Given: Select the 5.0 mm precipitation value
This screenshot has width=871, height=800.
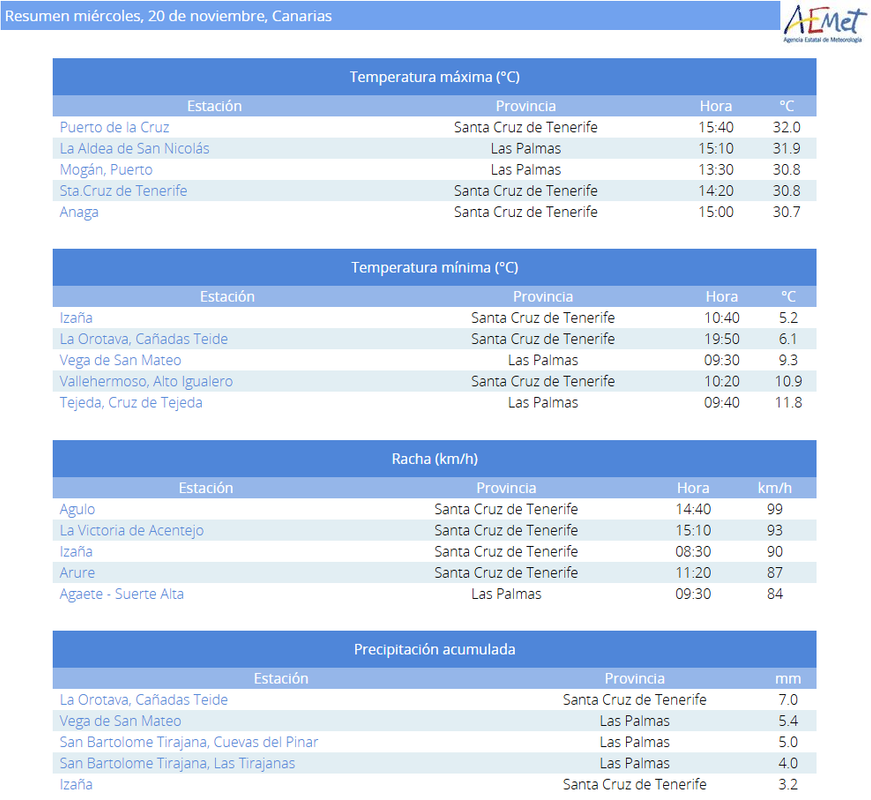Looking at the screenshot, I should coord(788,742).
